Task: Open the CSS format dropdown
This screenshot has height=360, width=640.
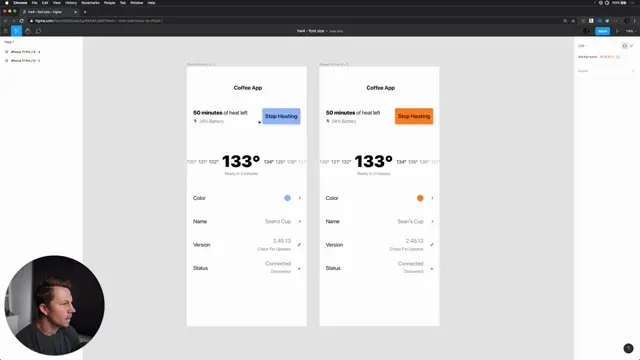Action: 582,46
